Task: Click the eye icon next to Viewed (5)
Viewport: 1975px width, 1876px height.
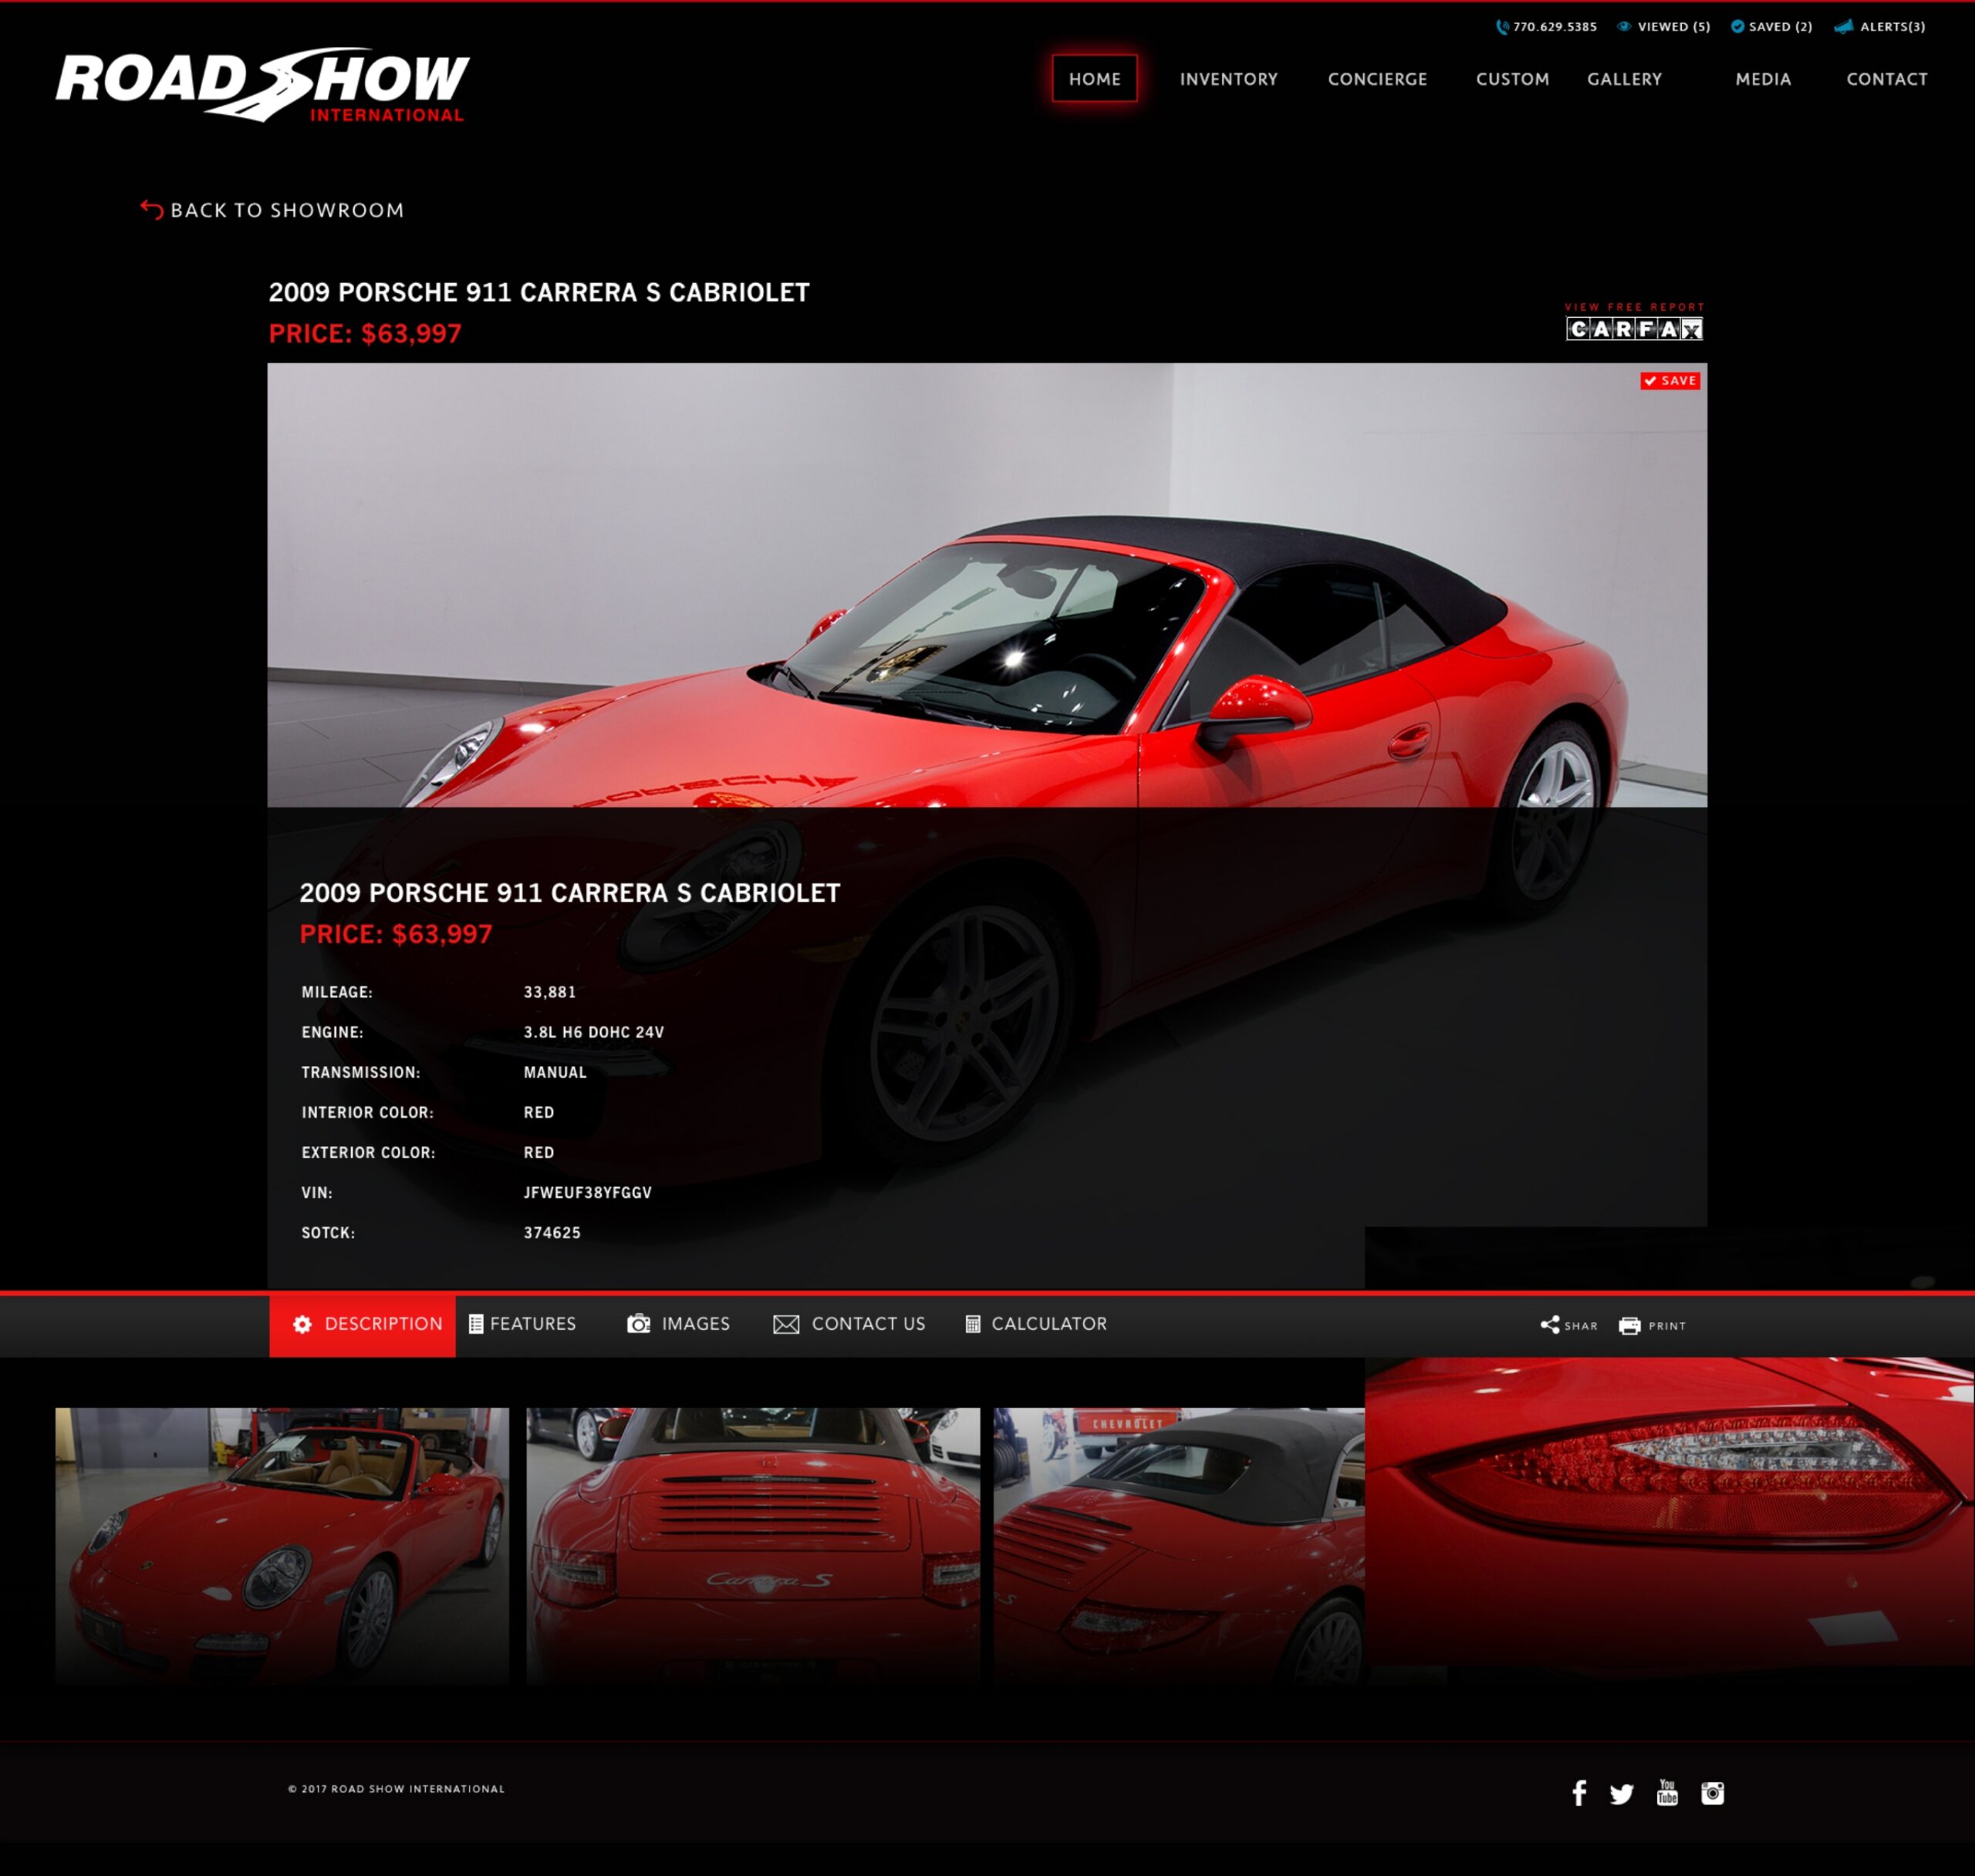Action: click(x=1624, y=27)
